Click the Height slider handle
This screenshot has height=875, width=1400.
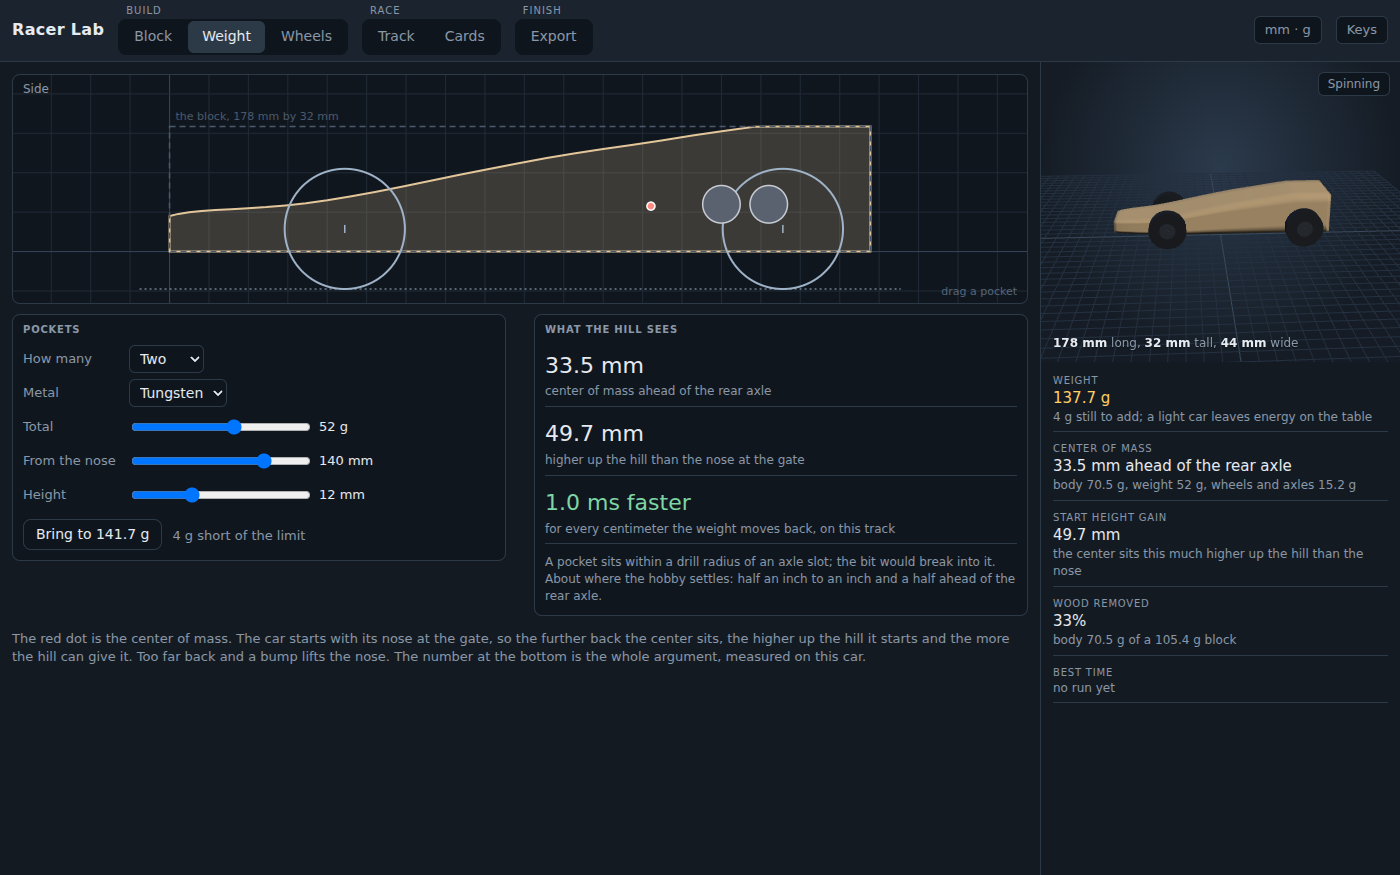pos(192,495)
